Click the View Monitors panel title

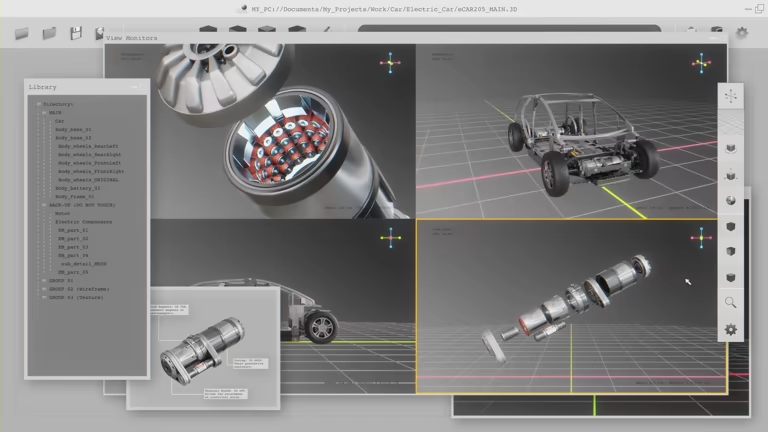click(132, 37)
